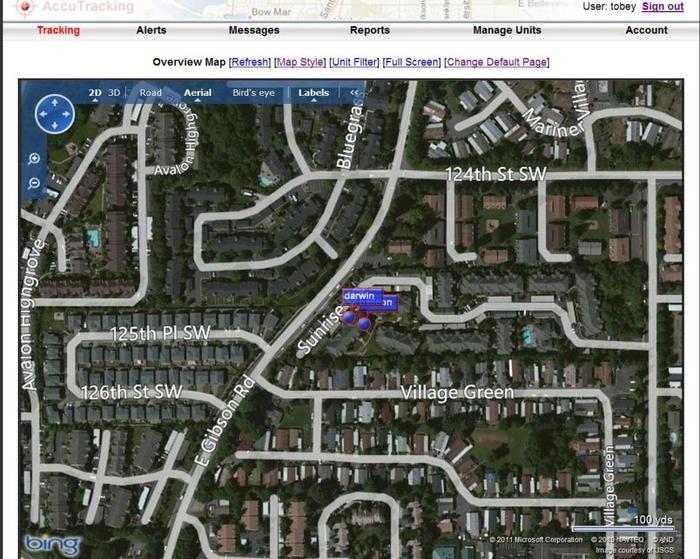Pan the map down with the compass arrow

point(54,125)
